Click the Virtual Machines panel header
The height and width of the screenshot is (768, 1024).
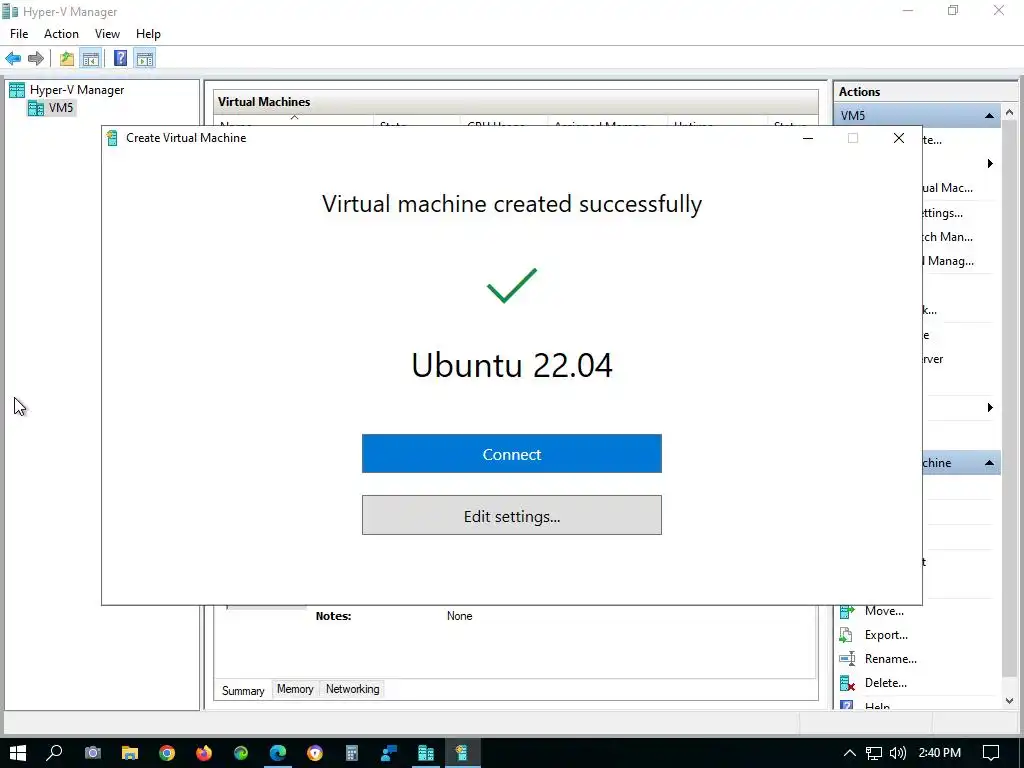(516, 102)
